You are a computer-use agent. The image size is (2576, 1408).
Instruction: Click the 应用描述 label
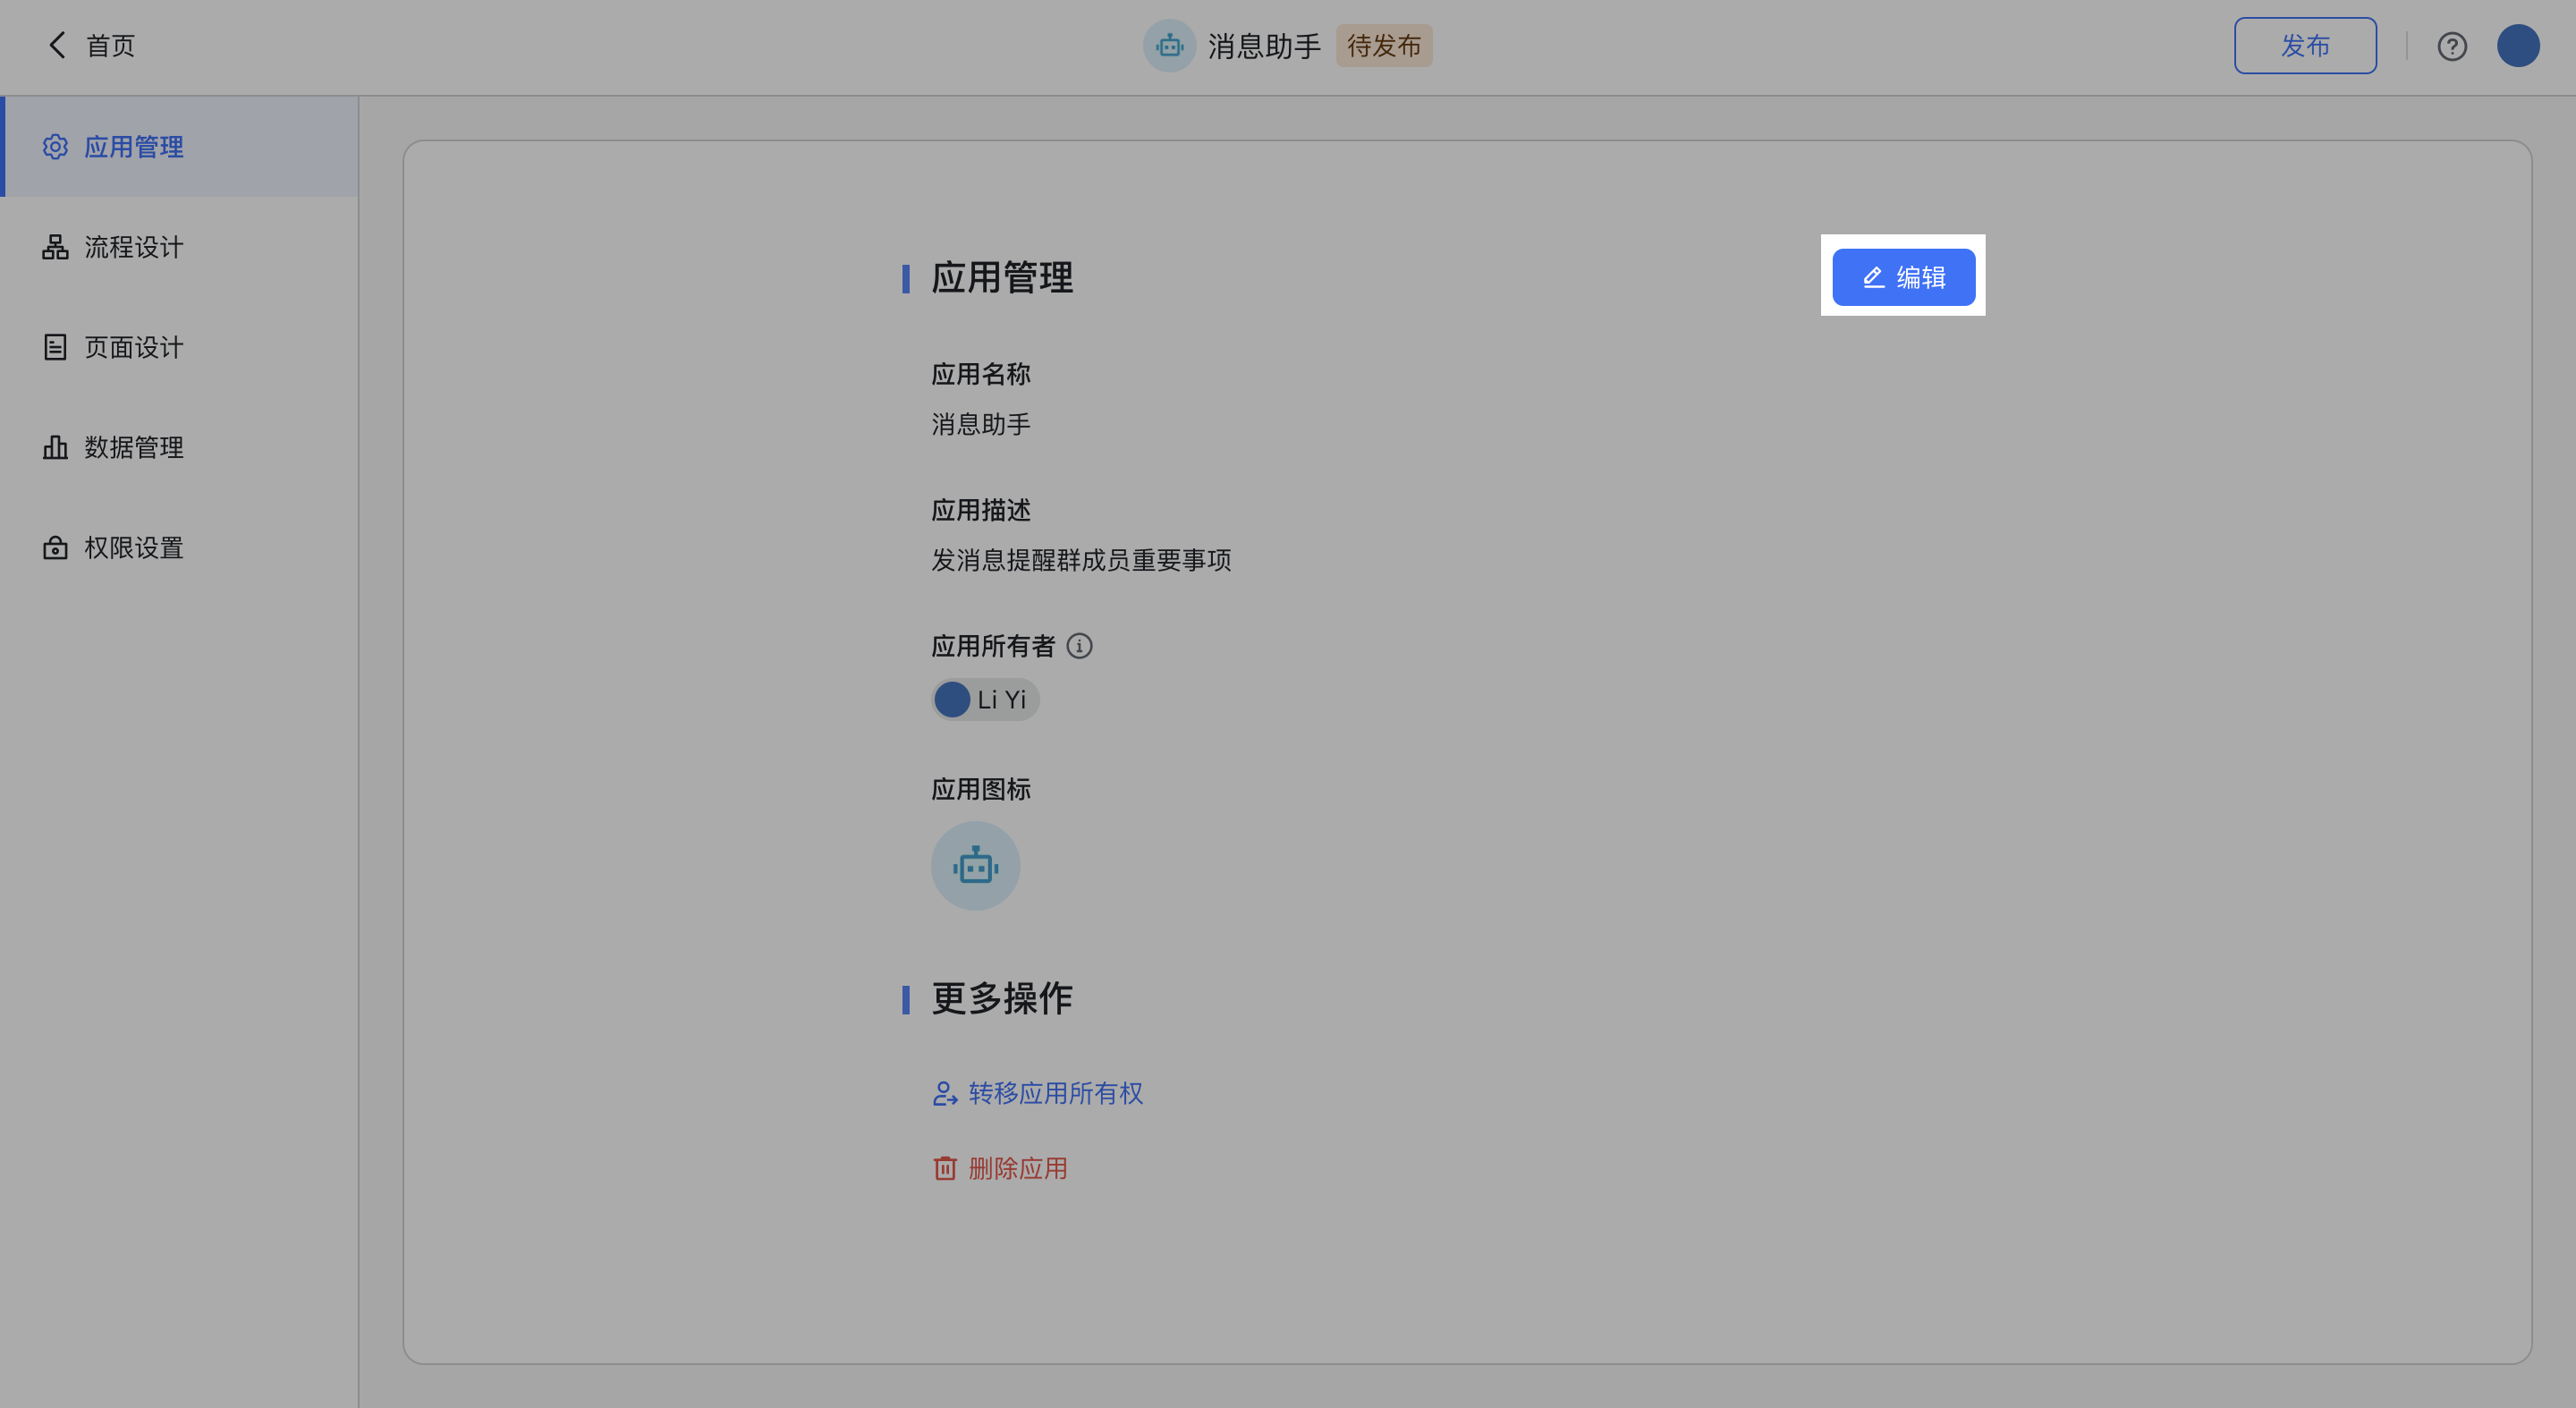[x=981, y=510]
